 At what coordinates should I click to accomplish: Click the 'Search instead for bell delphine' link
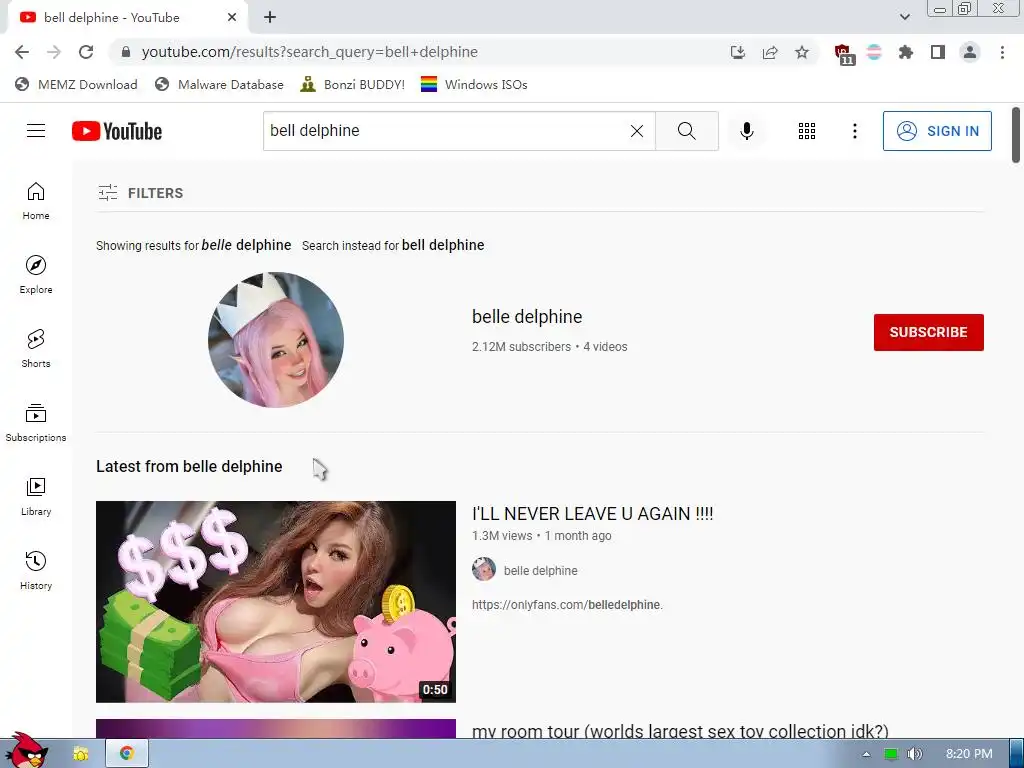pyautogui.click(x=393, y=246)
